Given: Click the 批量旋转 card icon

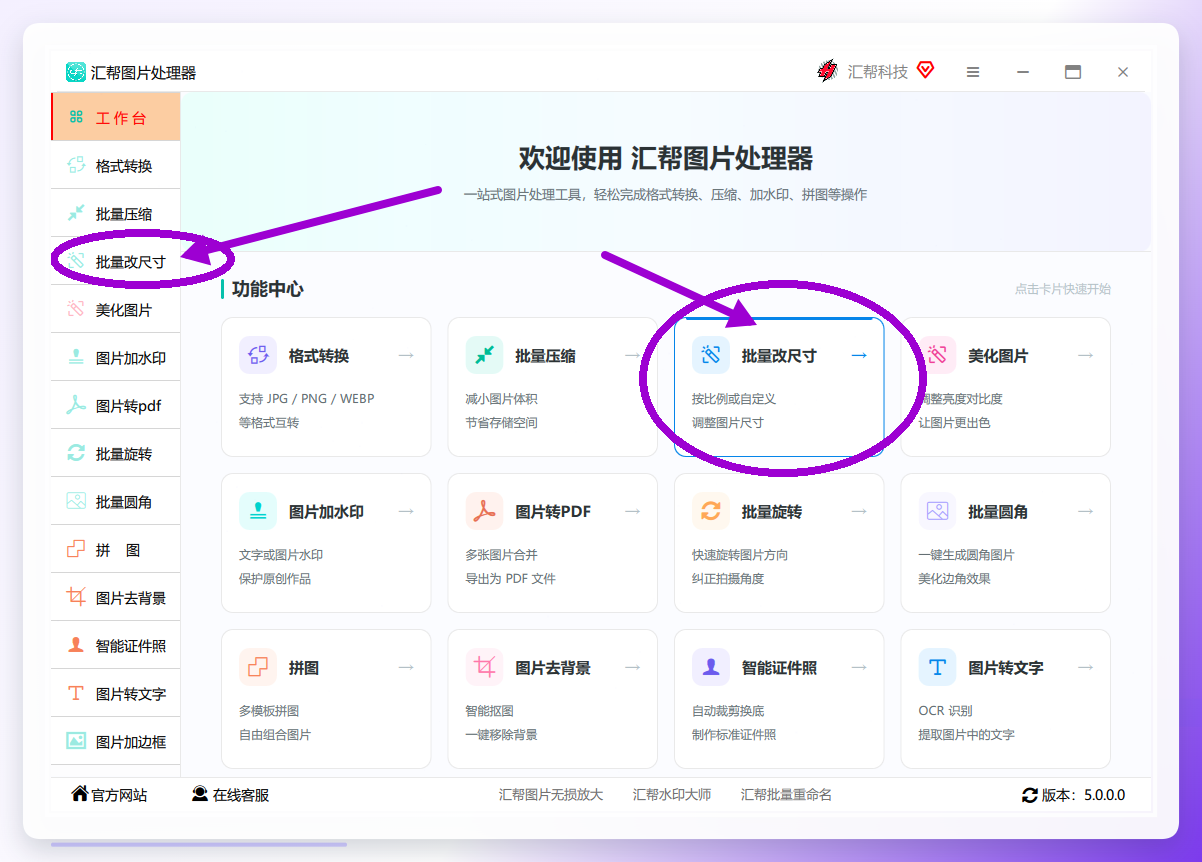Looking at the screenshot, I should pyautogui.click(x=711, y=511).
